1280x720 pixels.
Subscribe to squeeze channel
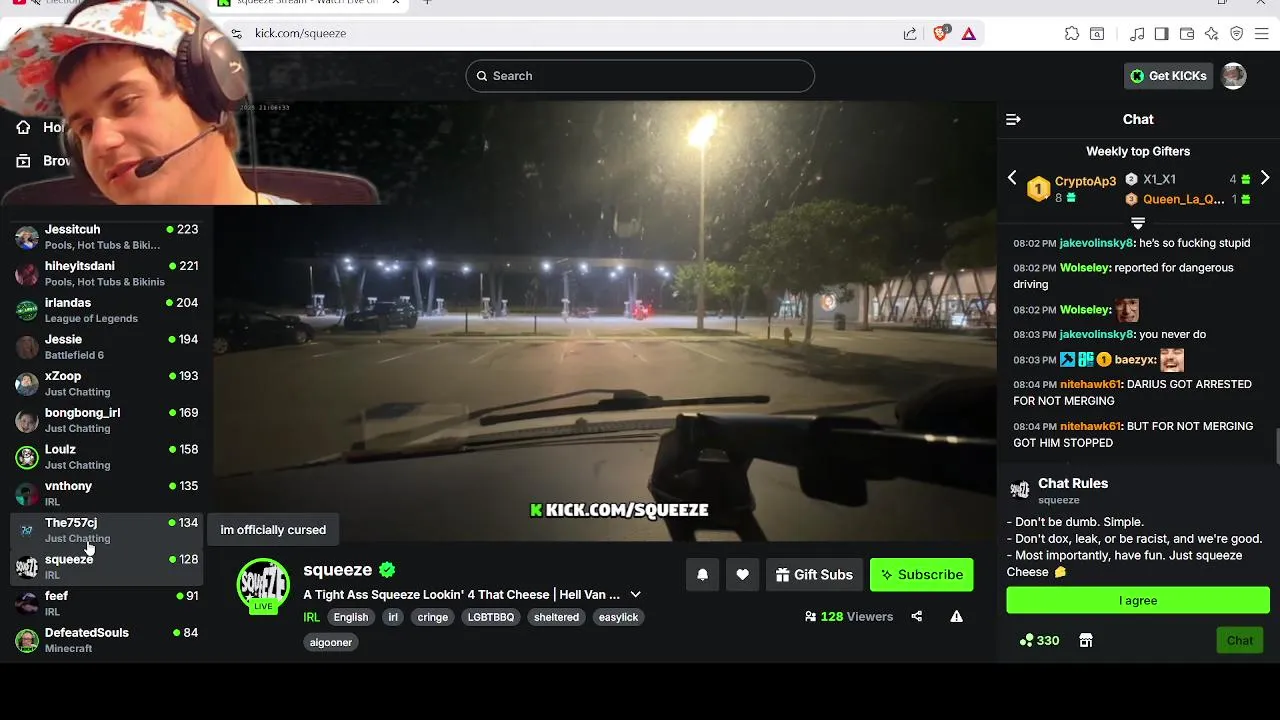click(921, 575)
